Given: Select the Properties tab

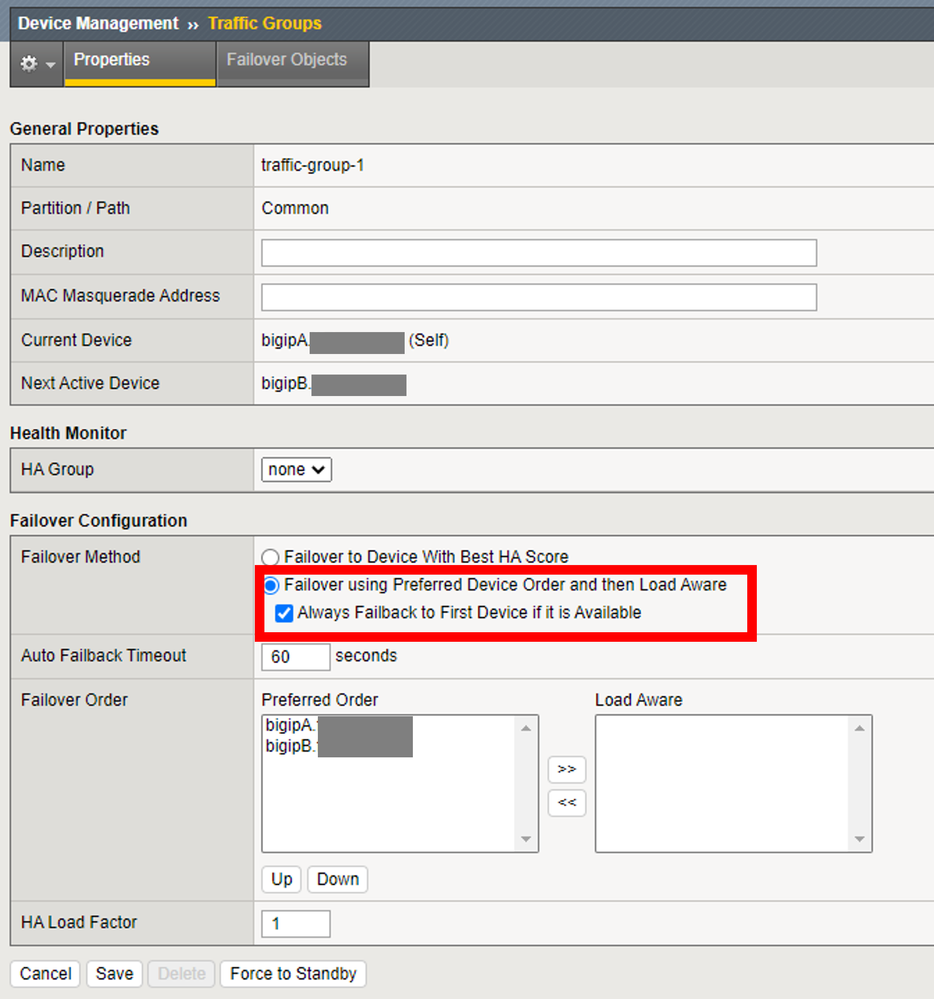Looking at the screenshot, I should click(112, 60).
